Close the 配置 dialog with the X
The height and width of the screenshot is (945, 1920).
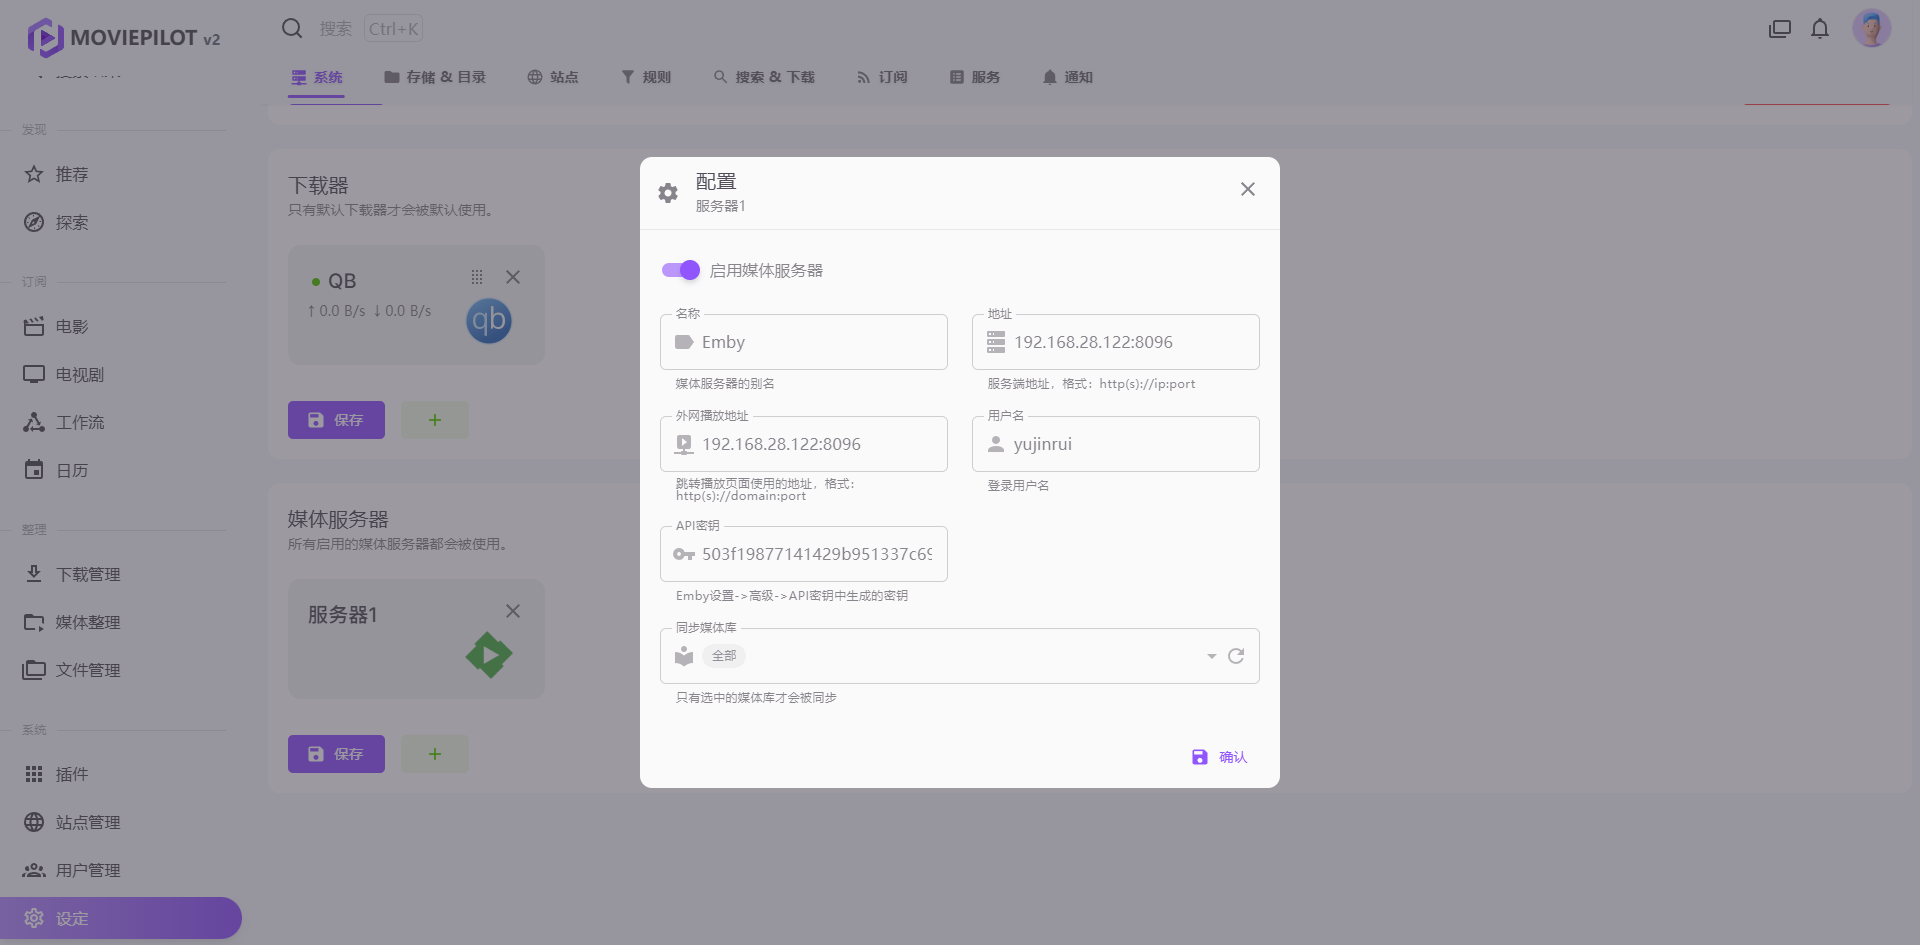pyautogui.click(x=1247, y=189)
